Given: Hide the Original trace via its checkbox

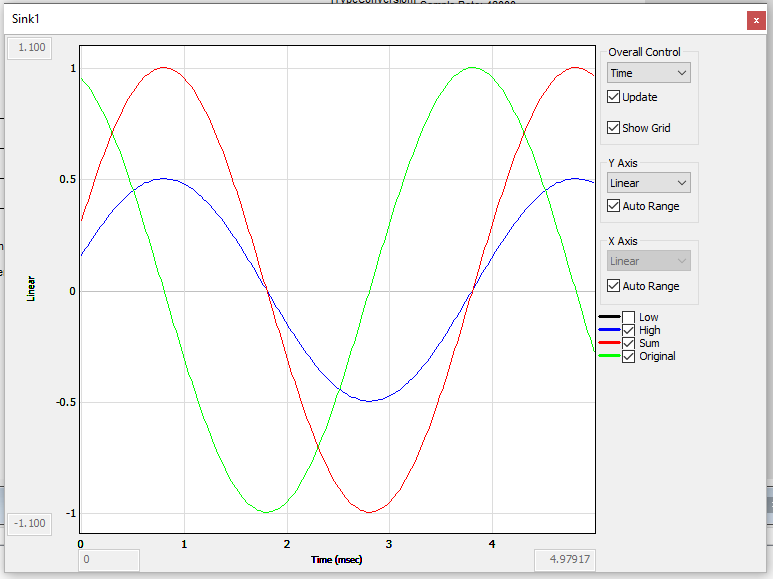Looking at the screenshot, I should pyautogui.click(x=628, y=356).
